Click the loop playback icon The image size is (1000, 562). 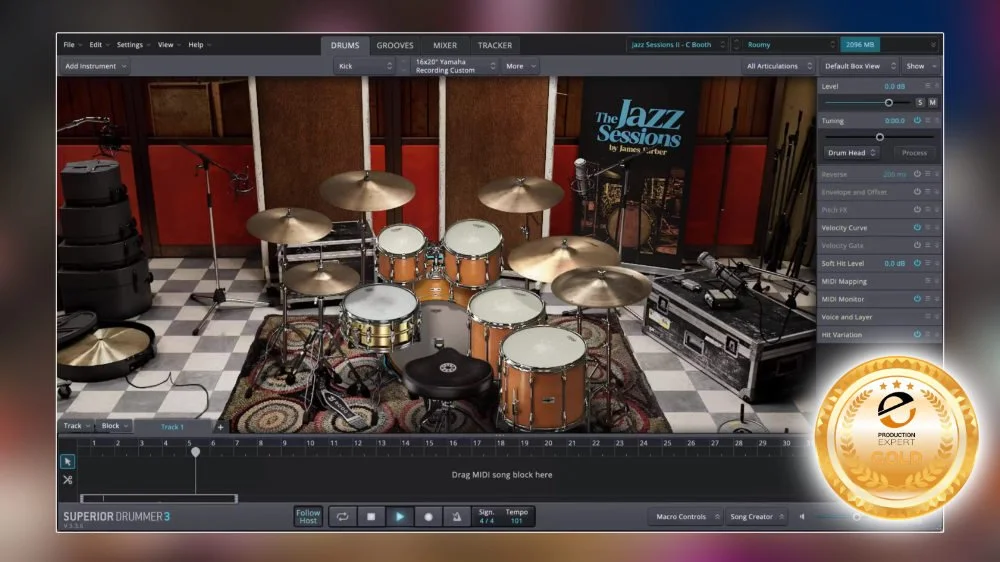click(342, 516)
